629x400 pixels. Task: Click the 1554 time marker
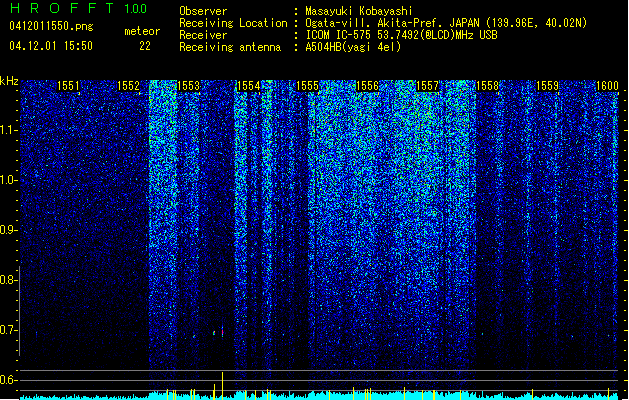pyautogui.click(x=248, y=86)
